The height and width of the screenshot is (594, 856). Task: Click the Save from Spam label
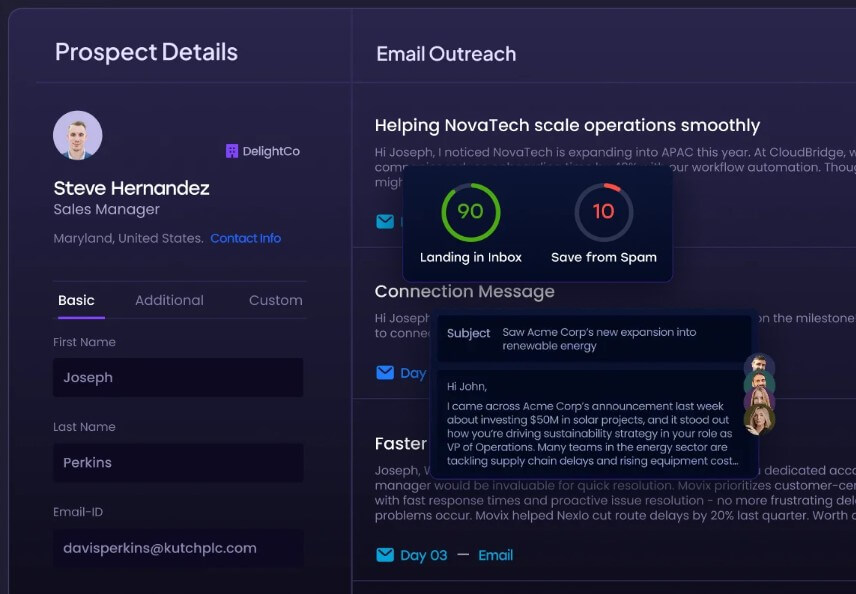604,257
